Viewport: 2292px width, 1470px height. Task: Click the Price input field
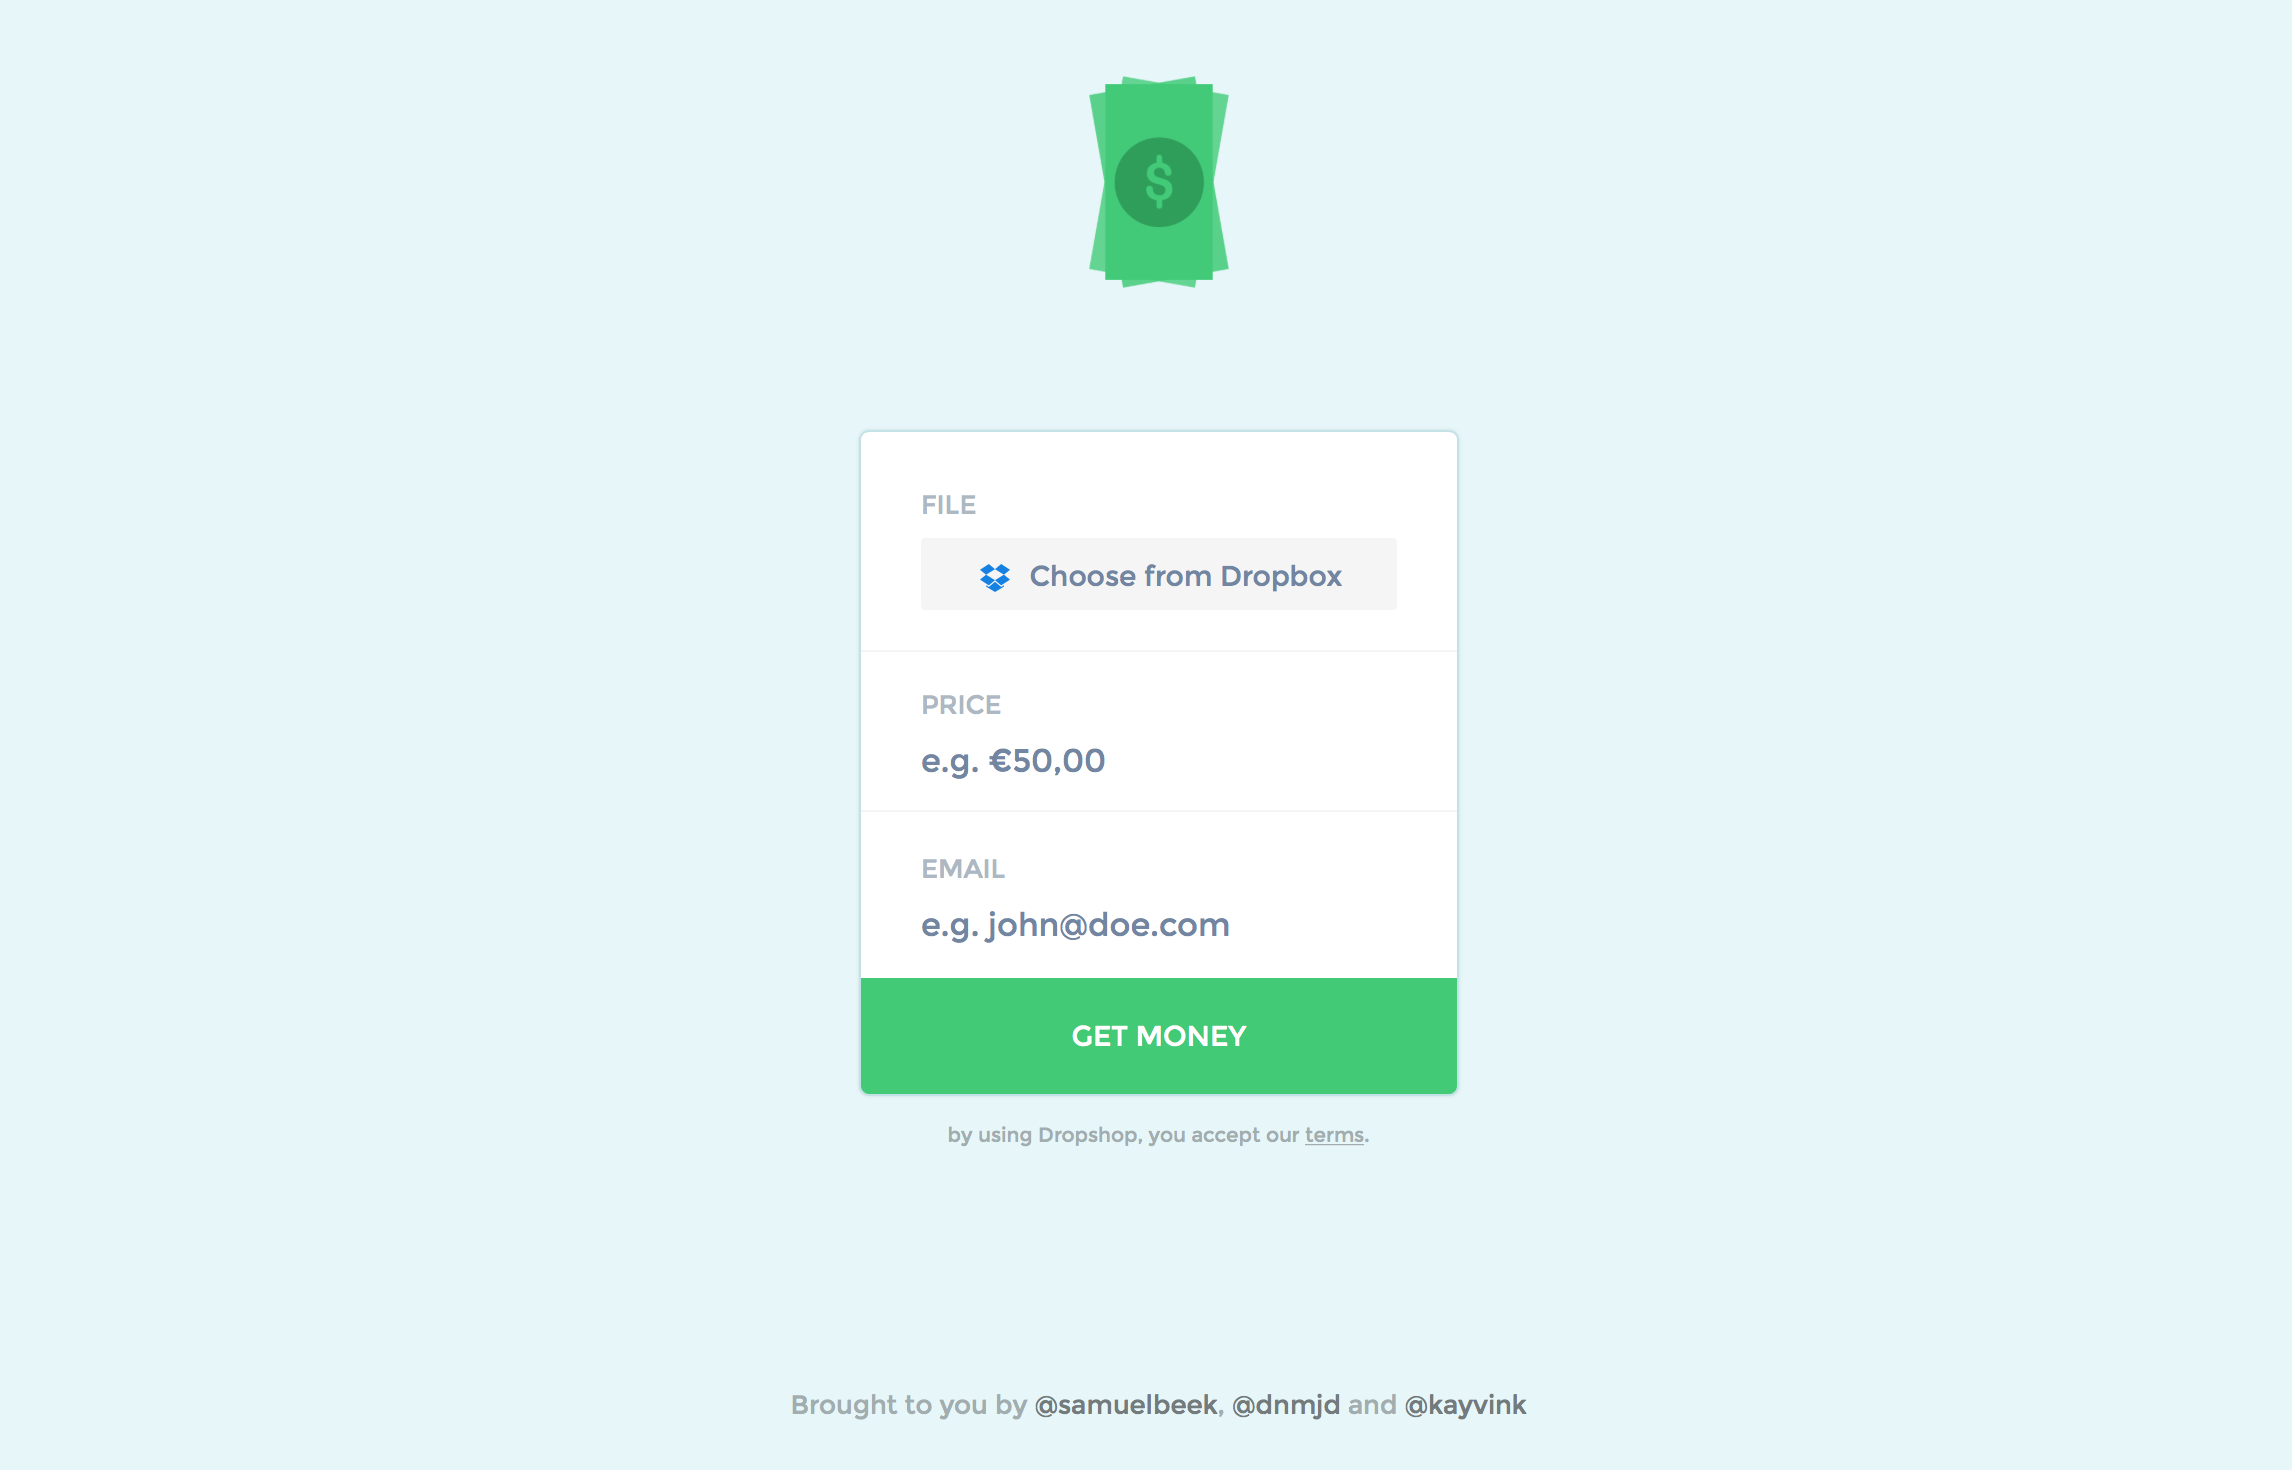pyautogui.click(x=1159, y=761)
